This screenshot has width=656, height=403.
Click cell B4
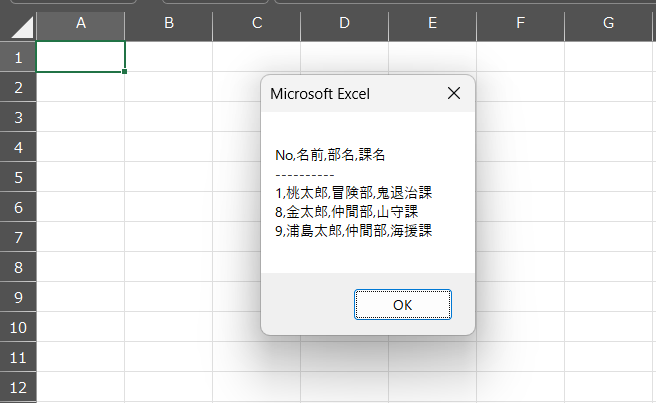169,147
